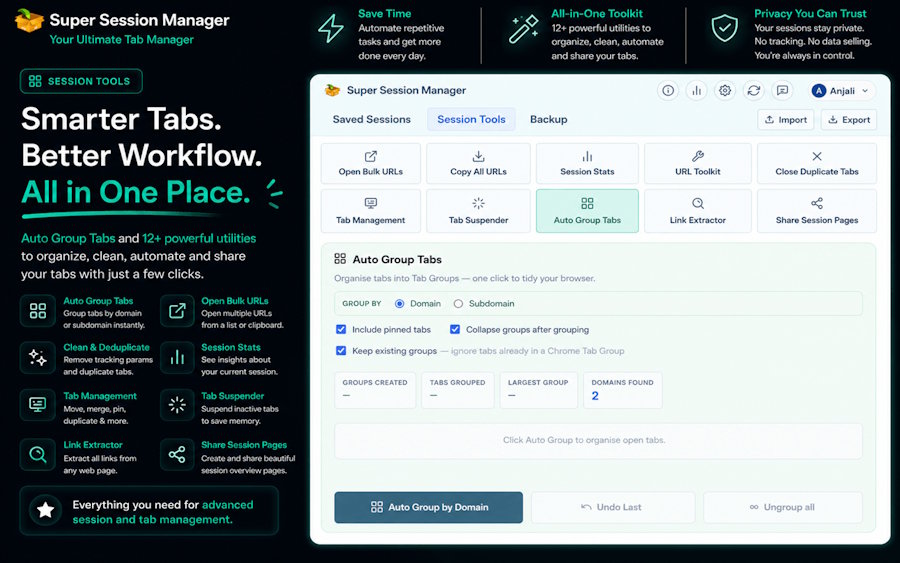
Task: Click the Link Extractor magnifier icon on left
Action: (x=38, y=455)
